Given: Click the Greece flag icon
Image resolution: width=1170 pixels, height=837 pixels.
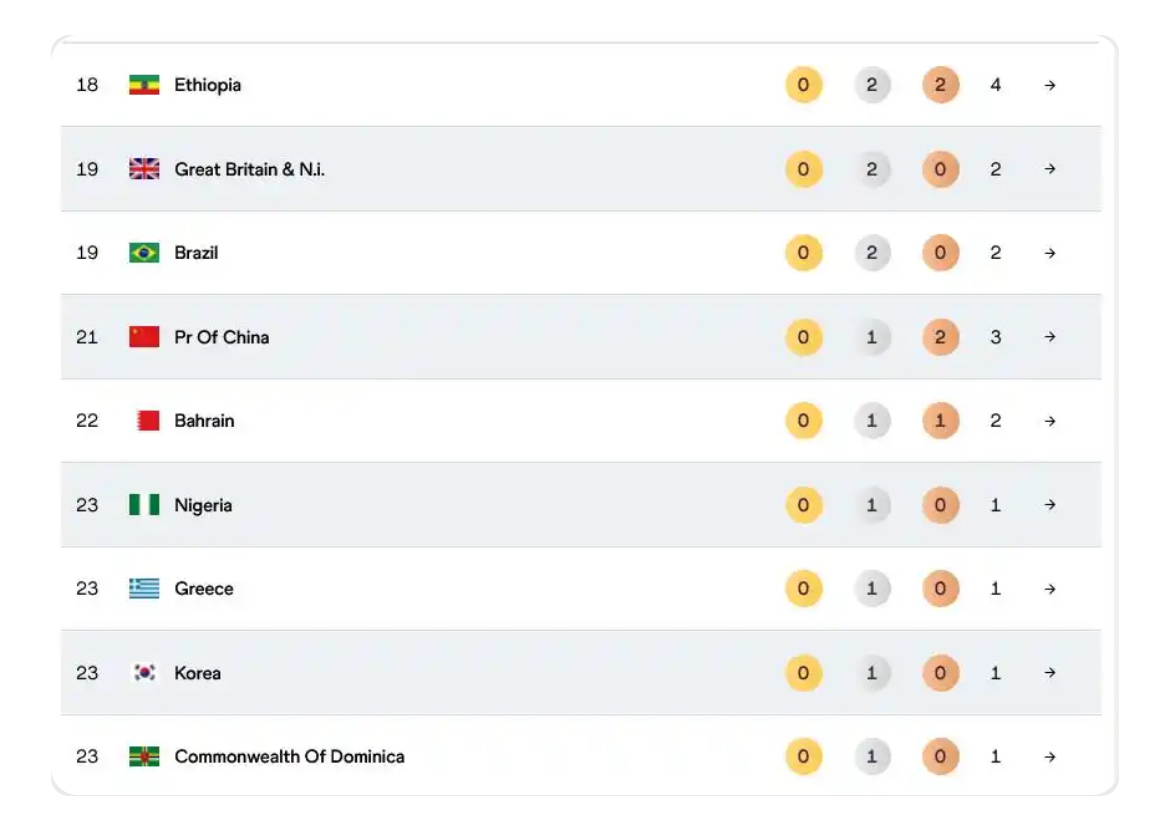Looking at the screenshot, I should coord(144,589).
